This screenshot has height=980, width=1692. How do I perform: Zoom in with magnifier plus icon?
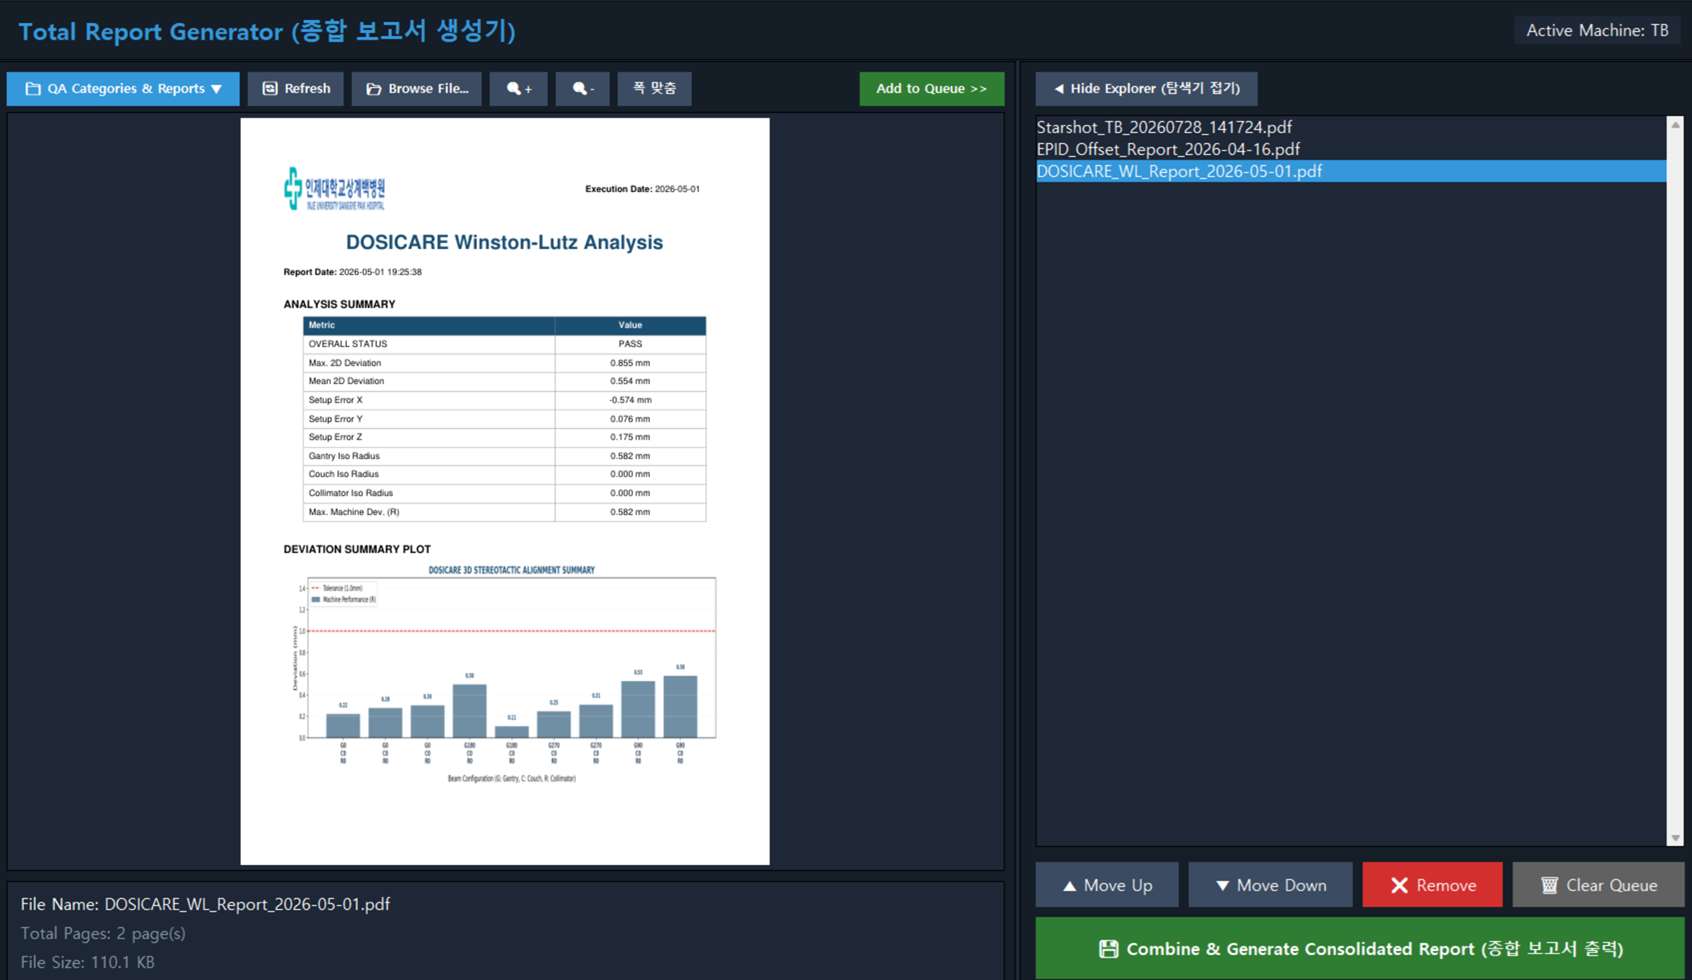coord(519,89)
